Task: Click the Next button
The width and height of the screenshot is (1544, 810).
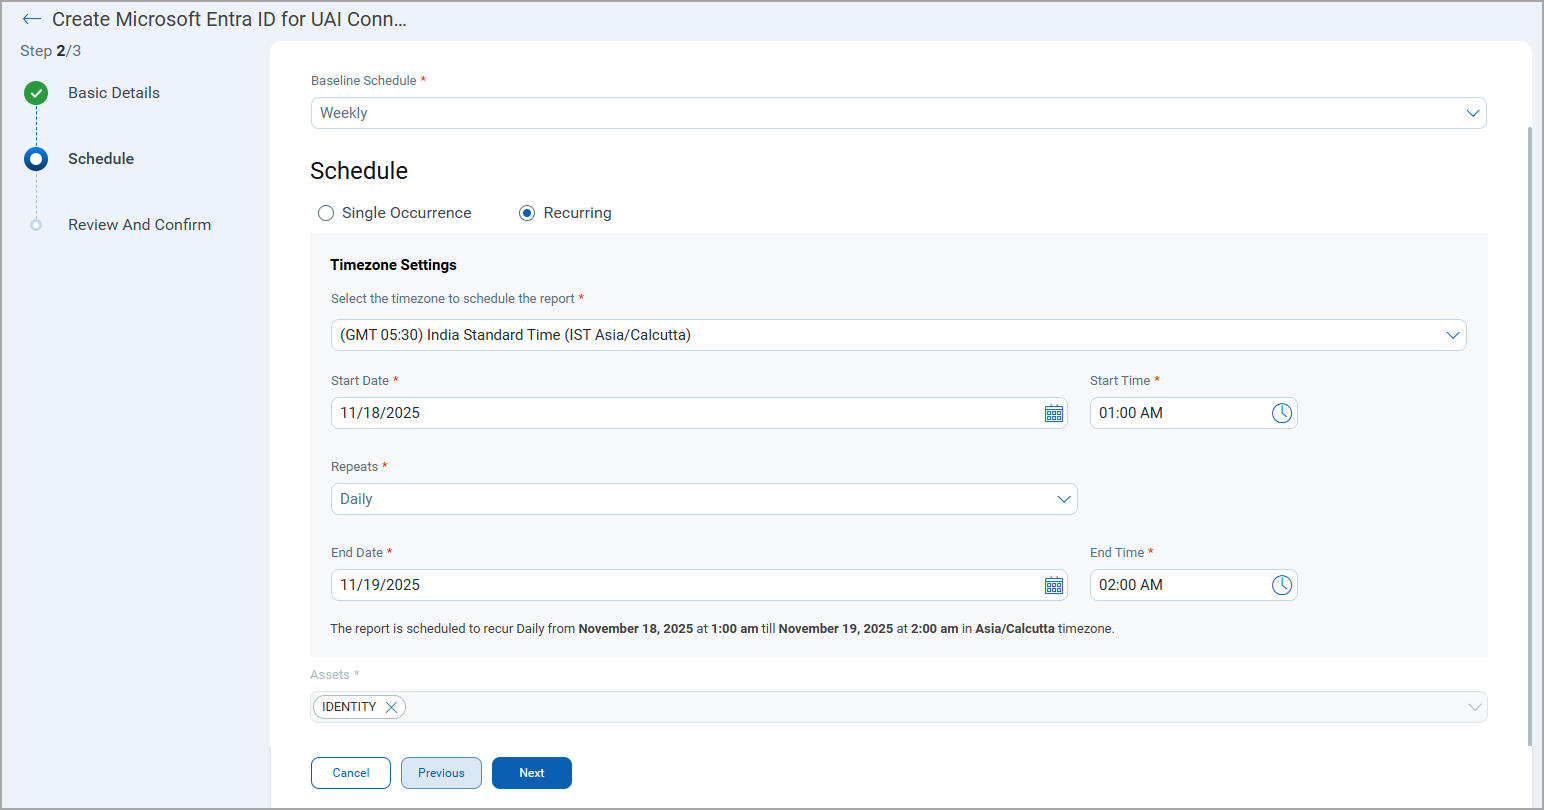Action: tap(531, 773)
